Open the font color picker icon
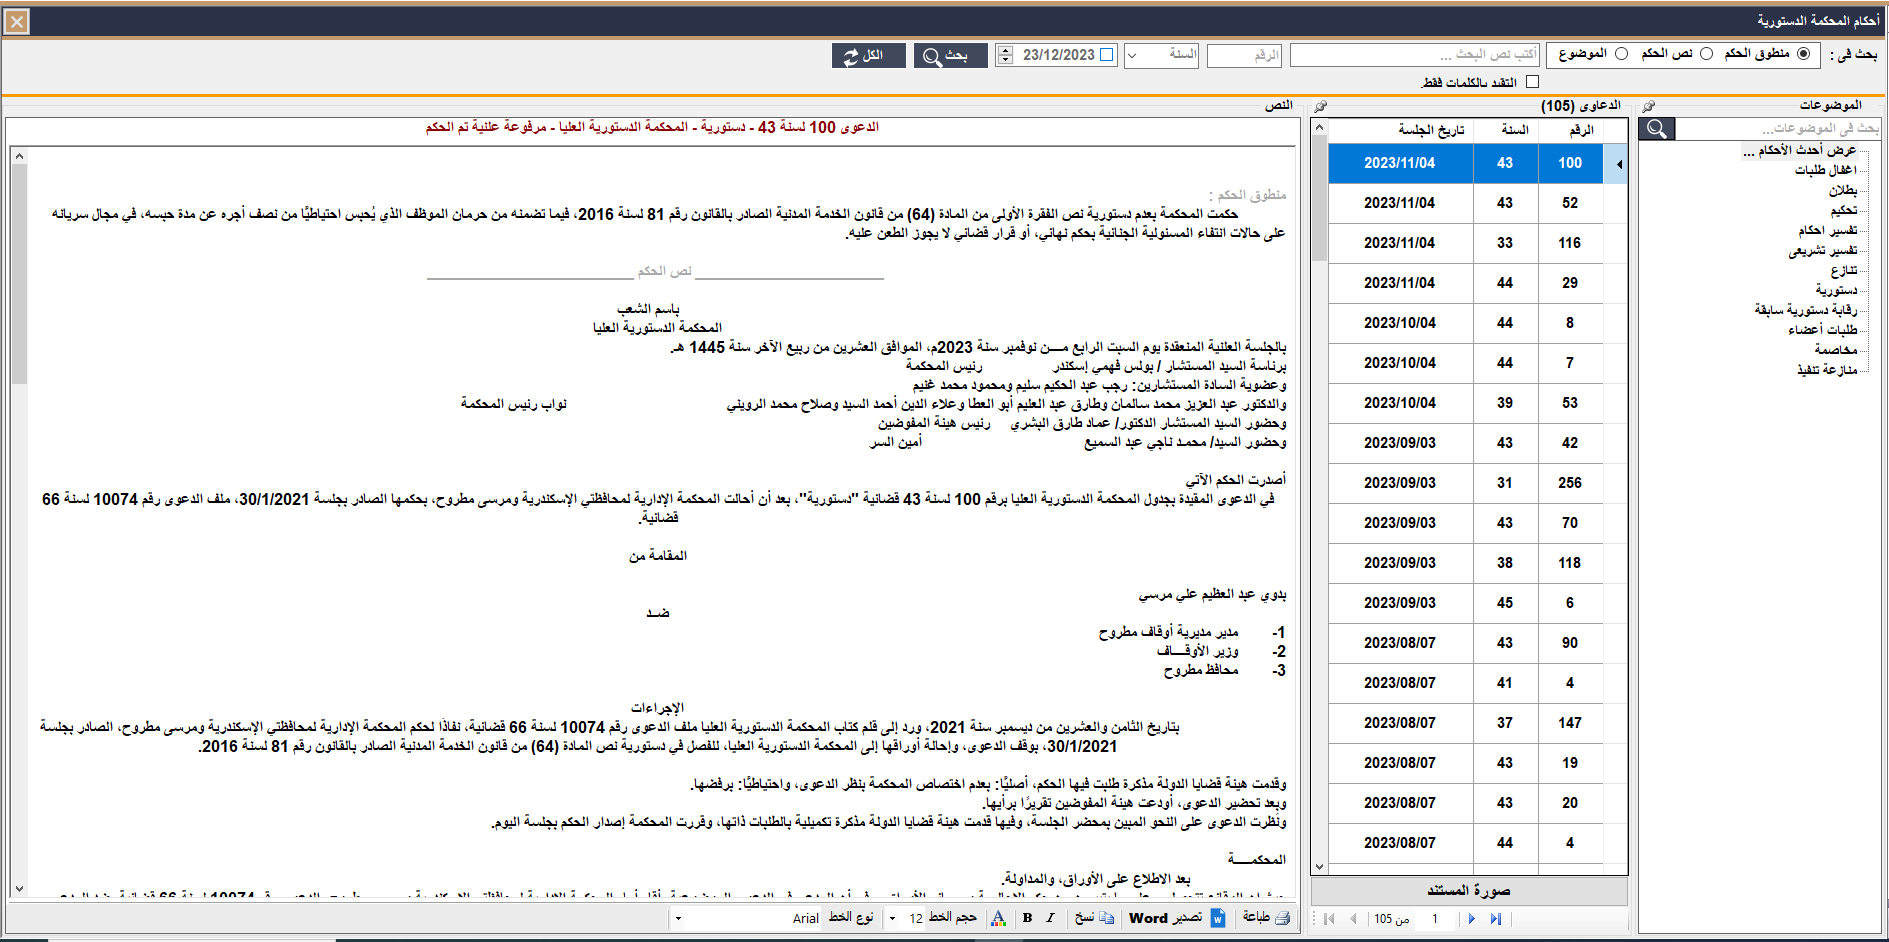The image size is (1889, 942). [x=998, y=918]
